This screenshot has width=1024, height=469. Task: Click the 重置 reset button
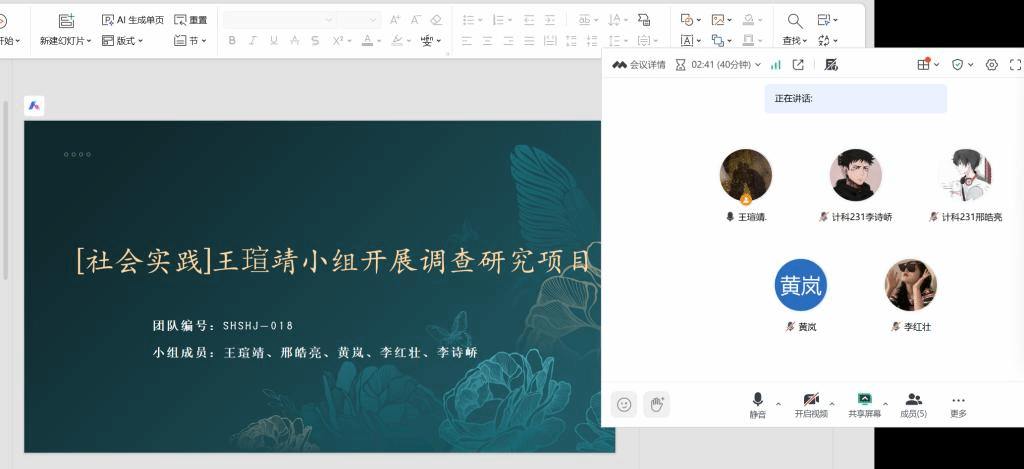(191, 20)
